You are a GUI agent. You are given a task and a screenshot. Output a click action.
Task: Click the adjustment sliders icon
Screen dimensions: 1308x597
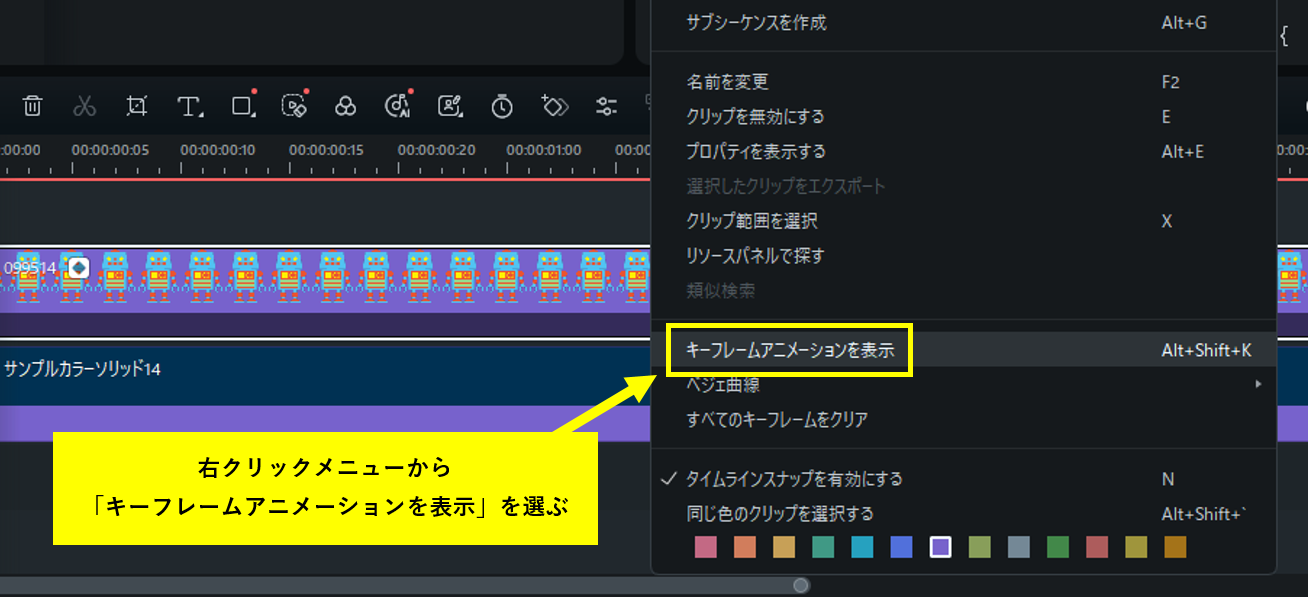tap(605, 105)
